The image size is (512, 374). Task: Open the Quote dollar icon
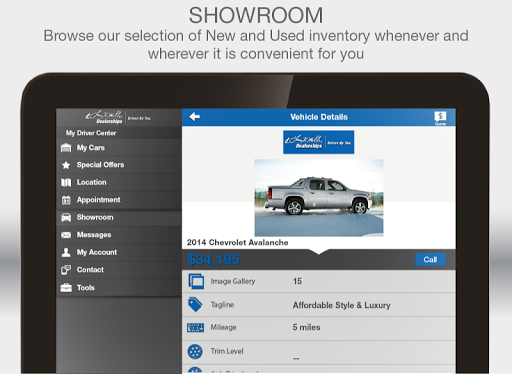440,118
